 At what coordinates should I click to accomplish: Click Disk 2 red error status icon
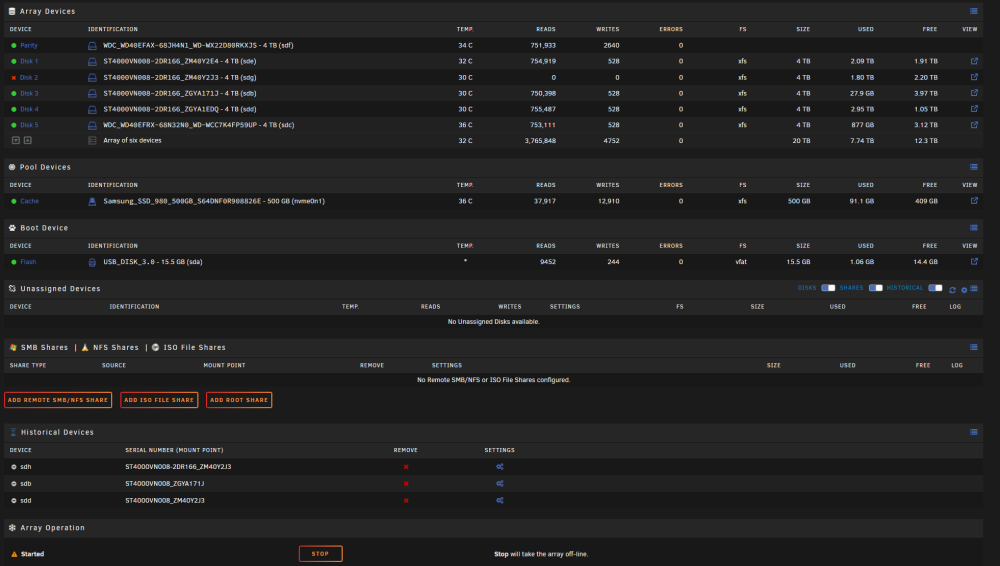(13, 78)
